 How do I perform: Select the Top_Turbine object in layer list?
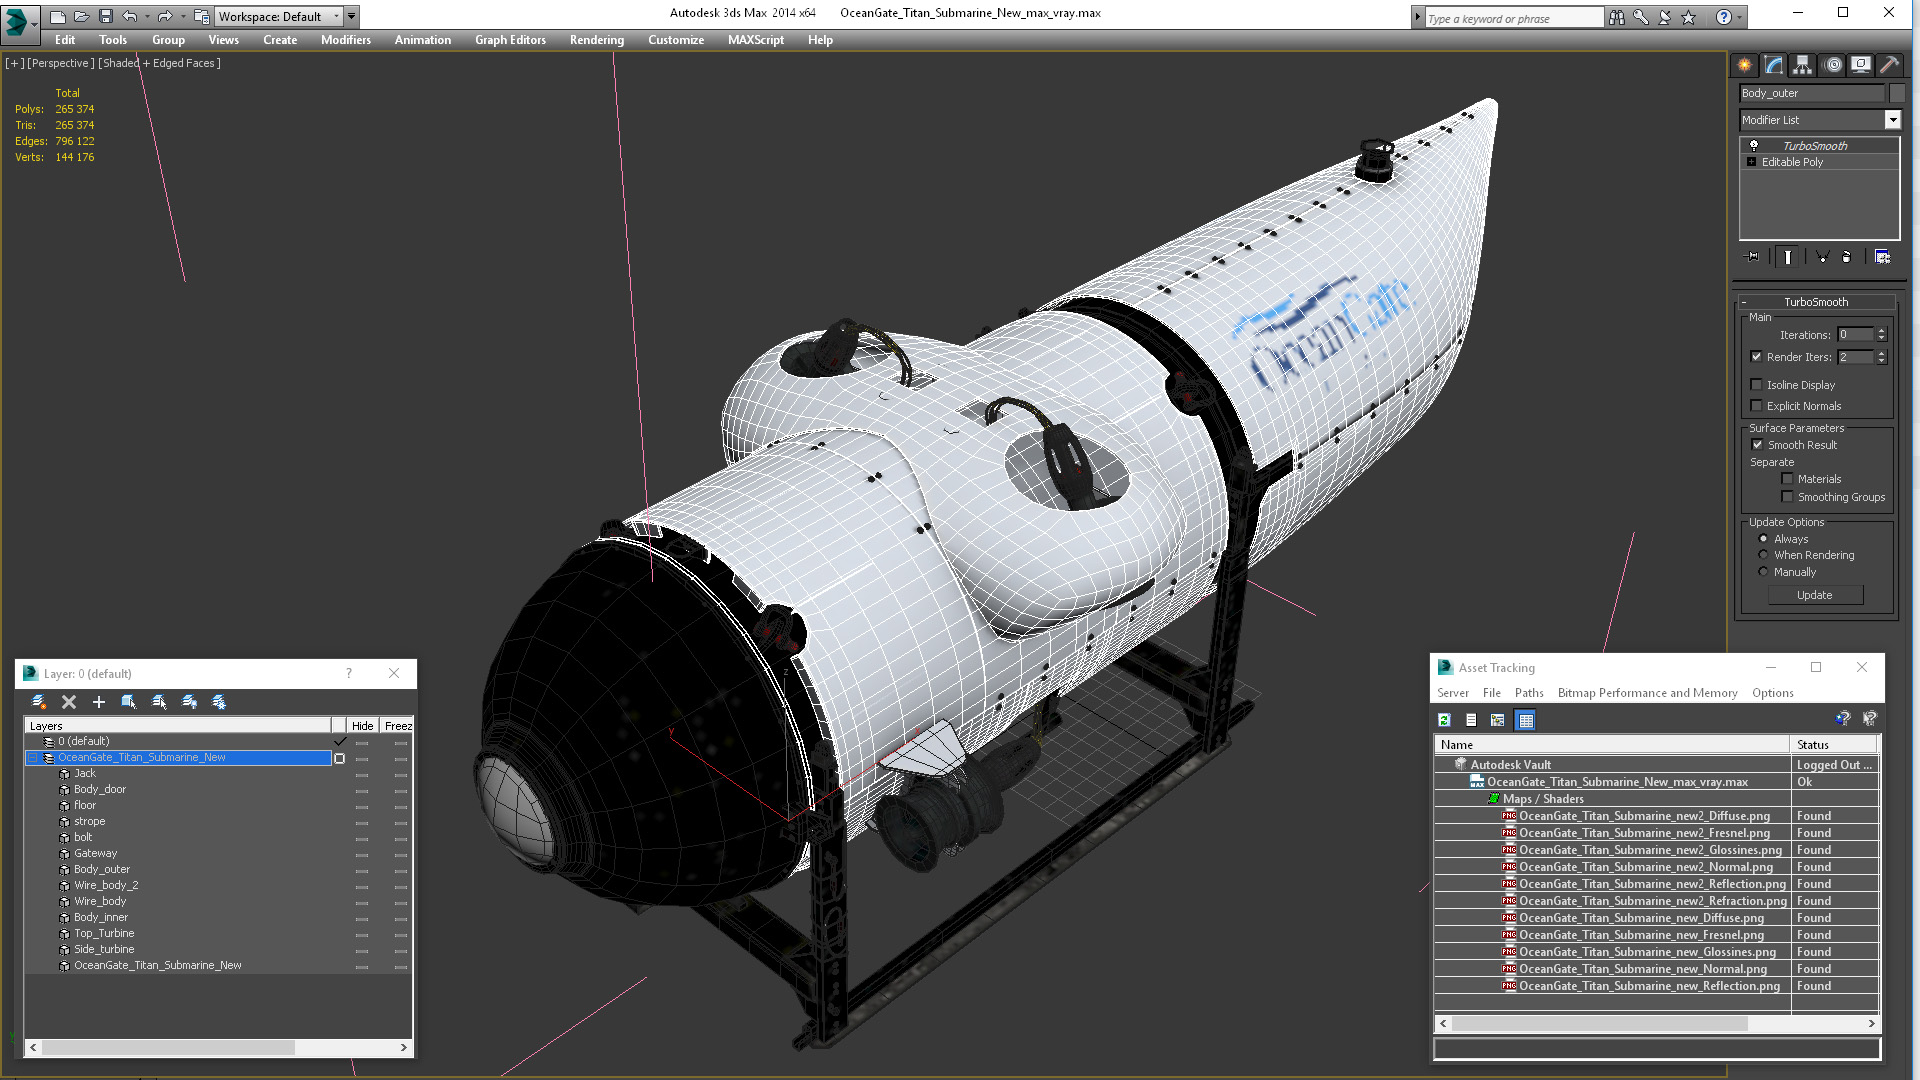104,933
